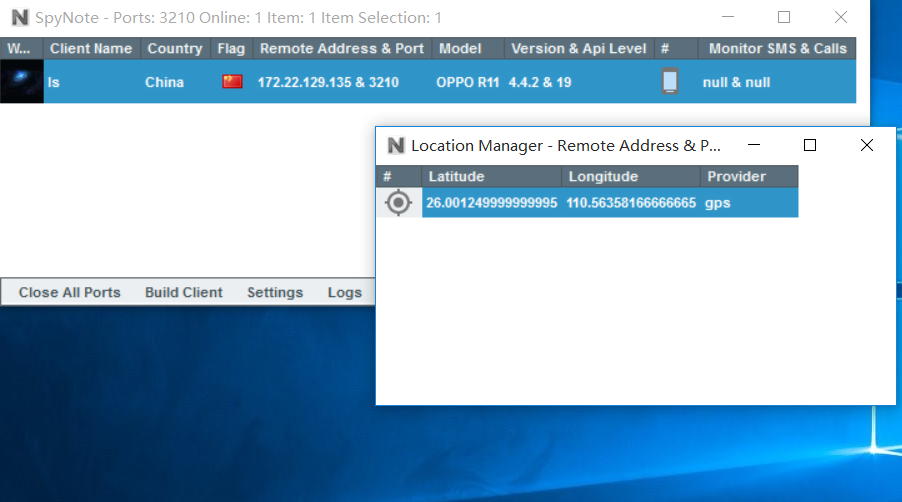Click Version & Api Level column header
Image resolution: width=902 pixels, height=502 pixels.
click(x=579, y=48)
